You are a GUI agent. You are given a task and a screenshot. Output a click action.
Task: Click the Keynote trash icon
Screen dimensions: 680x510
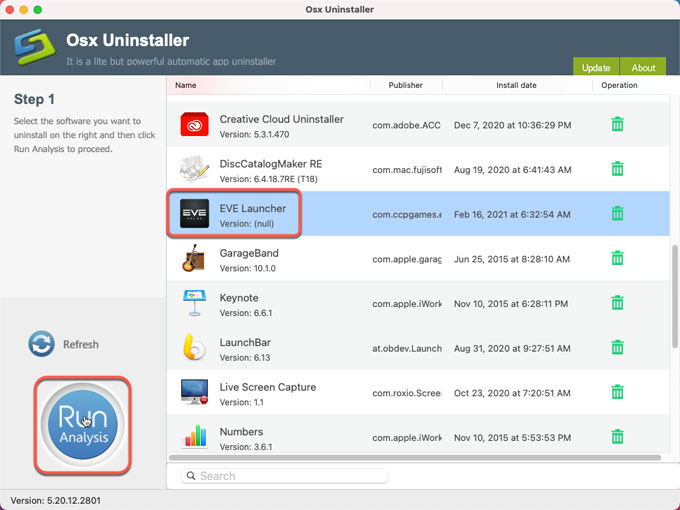[x=617, y=303]
